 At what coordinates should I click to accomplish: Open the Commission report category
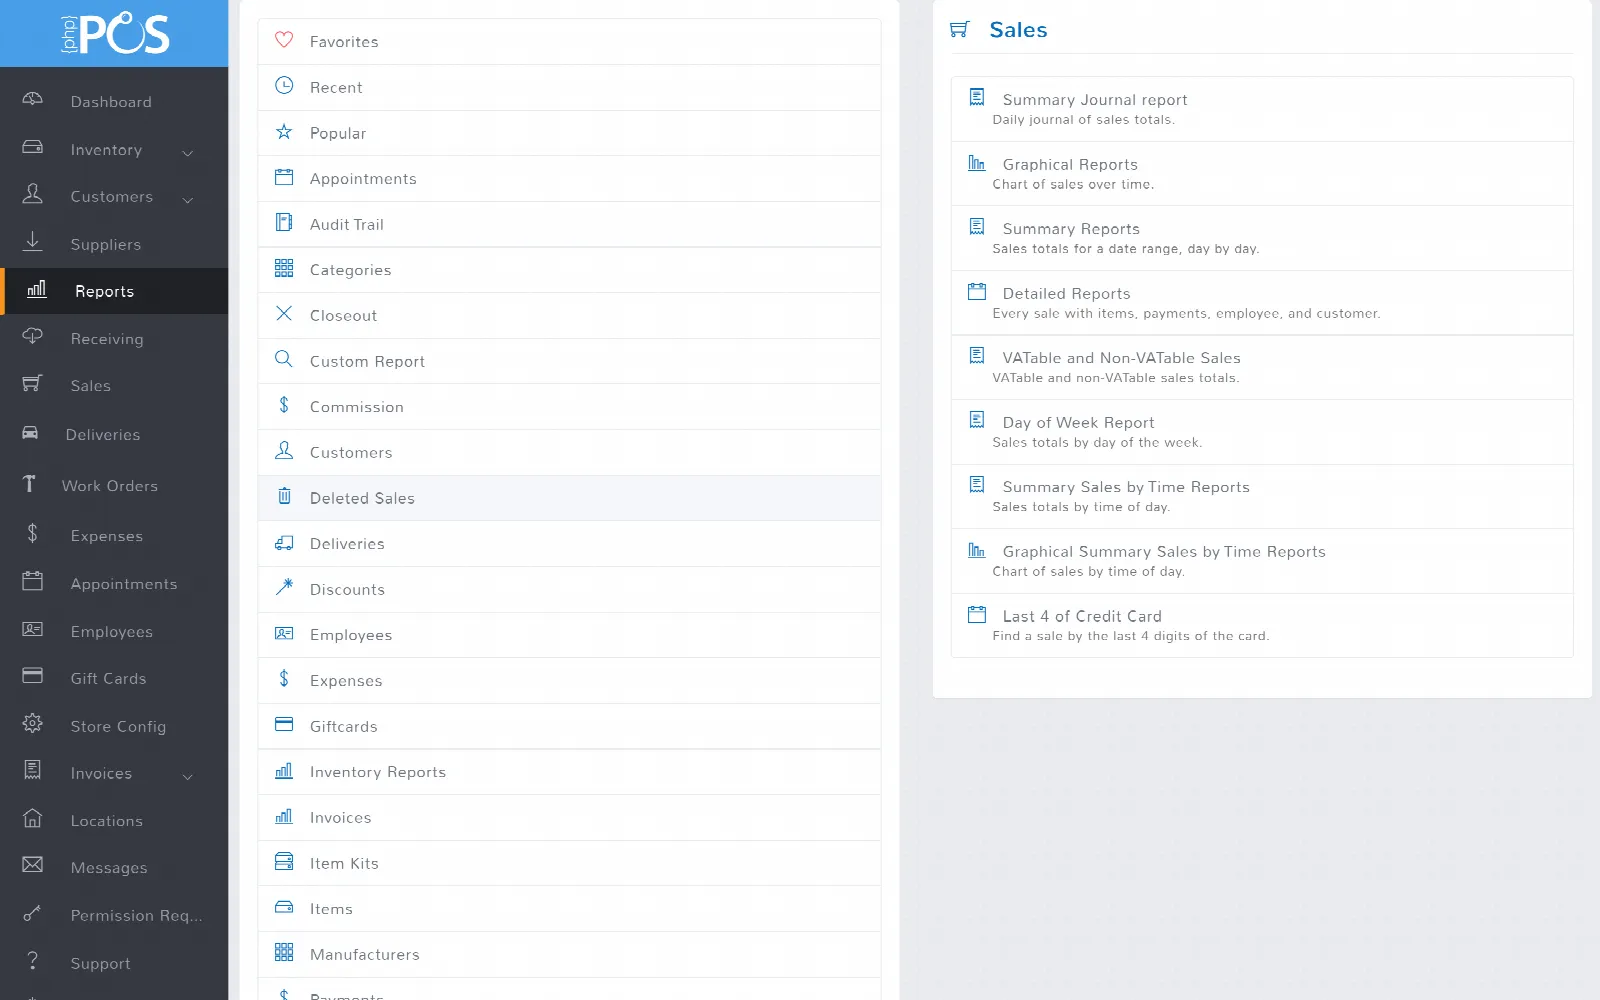pyautogui.click(x=569, y=407)
